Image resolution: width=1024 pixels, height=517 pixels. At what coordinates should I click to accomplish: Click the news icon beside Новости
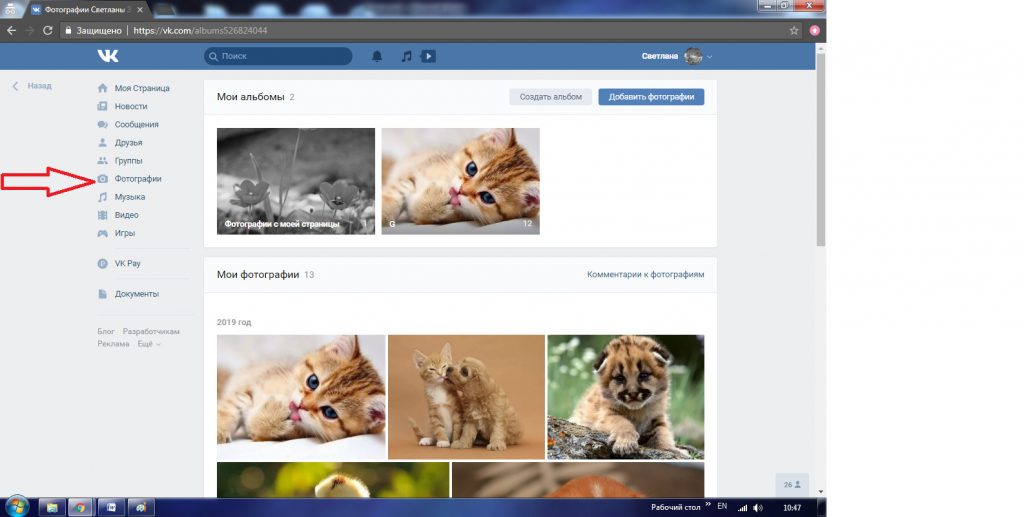point(103,106)
